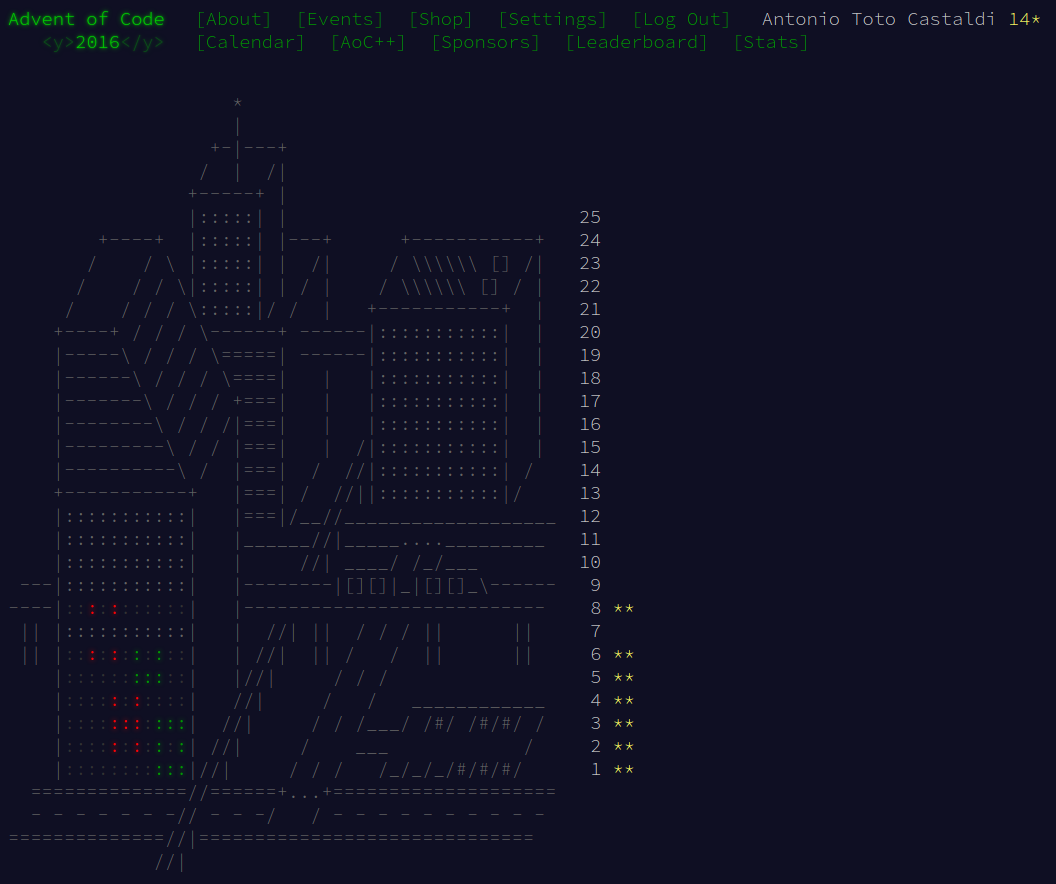This screenshot has height=884, width=1056.
Task: View the [Sponsors] page
Action: pyautogui.click(x=486, y=42)
